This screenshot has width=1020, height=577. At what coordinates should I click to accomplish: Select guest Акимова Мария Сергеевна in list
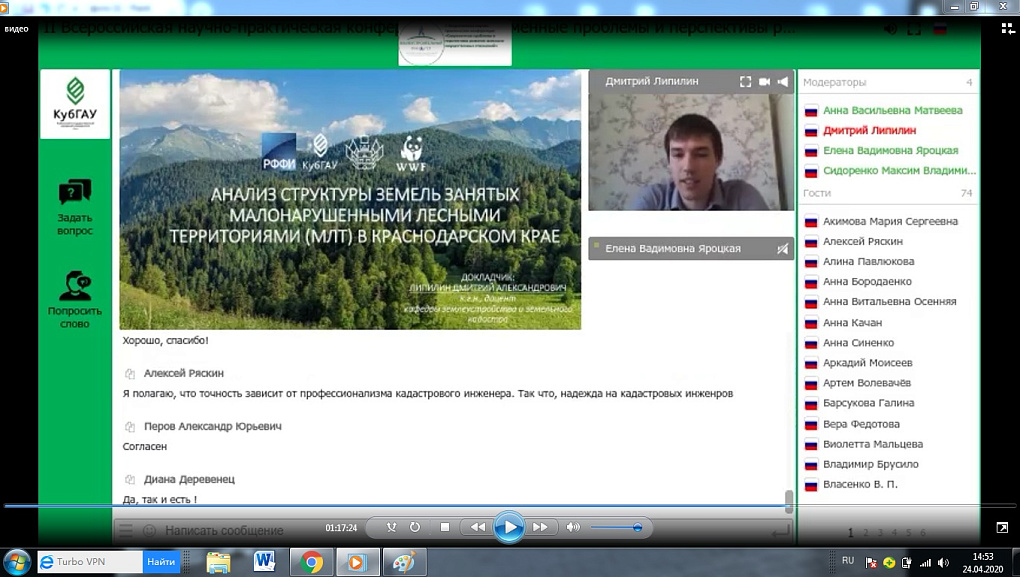click(890, 221)
